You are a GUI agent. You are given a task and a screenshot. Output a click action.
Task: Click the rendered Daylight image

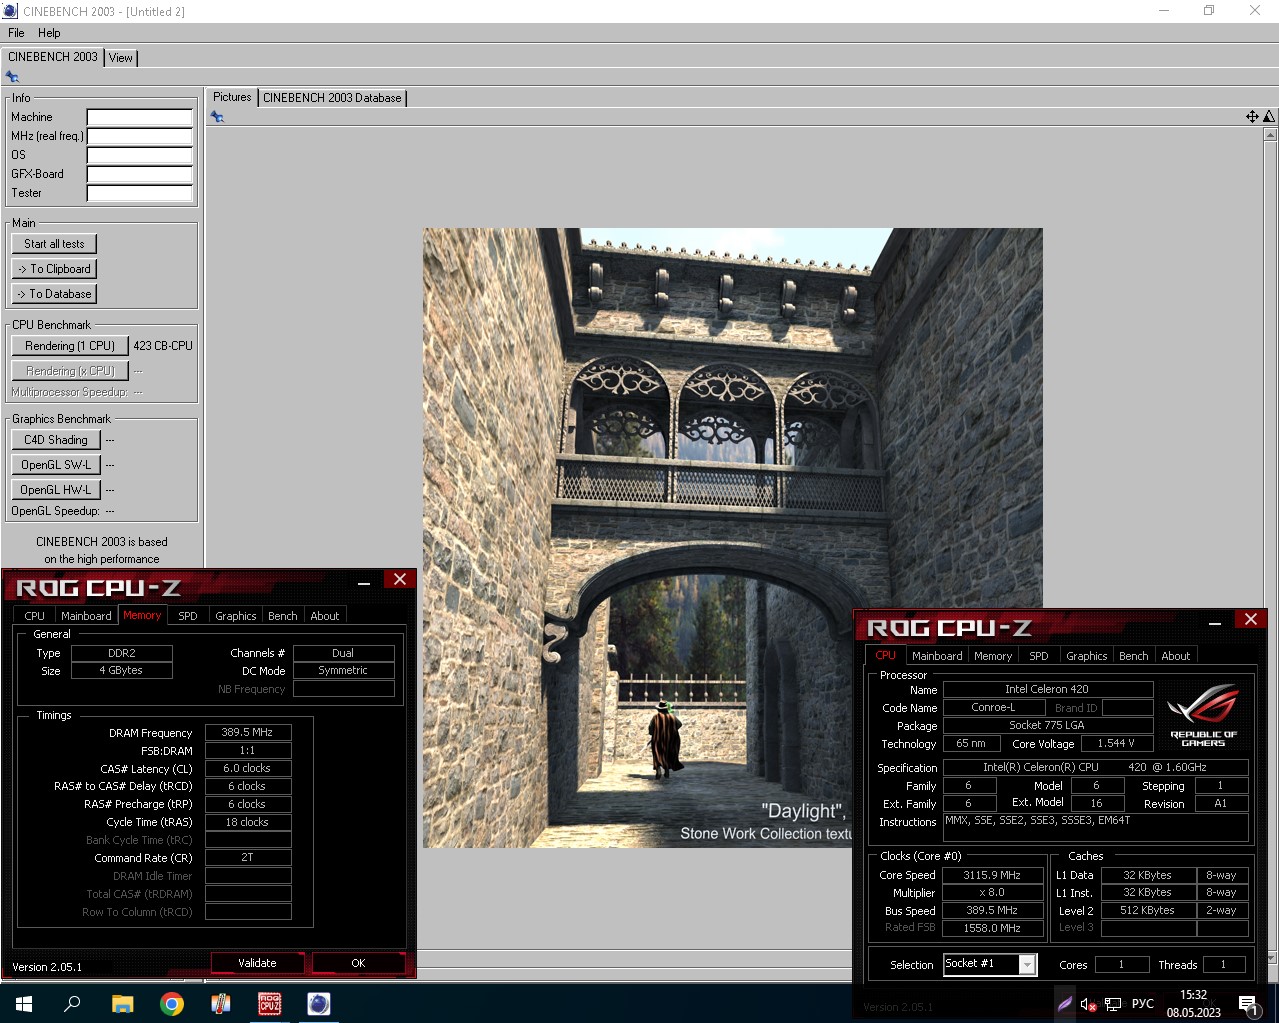tap(732, 538)
